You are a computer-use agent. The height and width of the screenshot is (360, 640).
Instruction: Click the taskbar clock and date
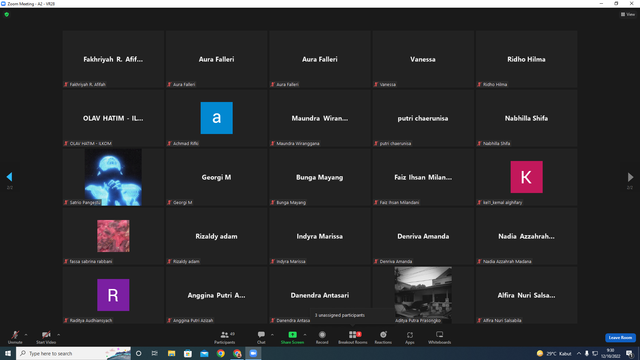(x=610, y=353)
